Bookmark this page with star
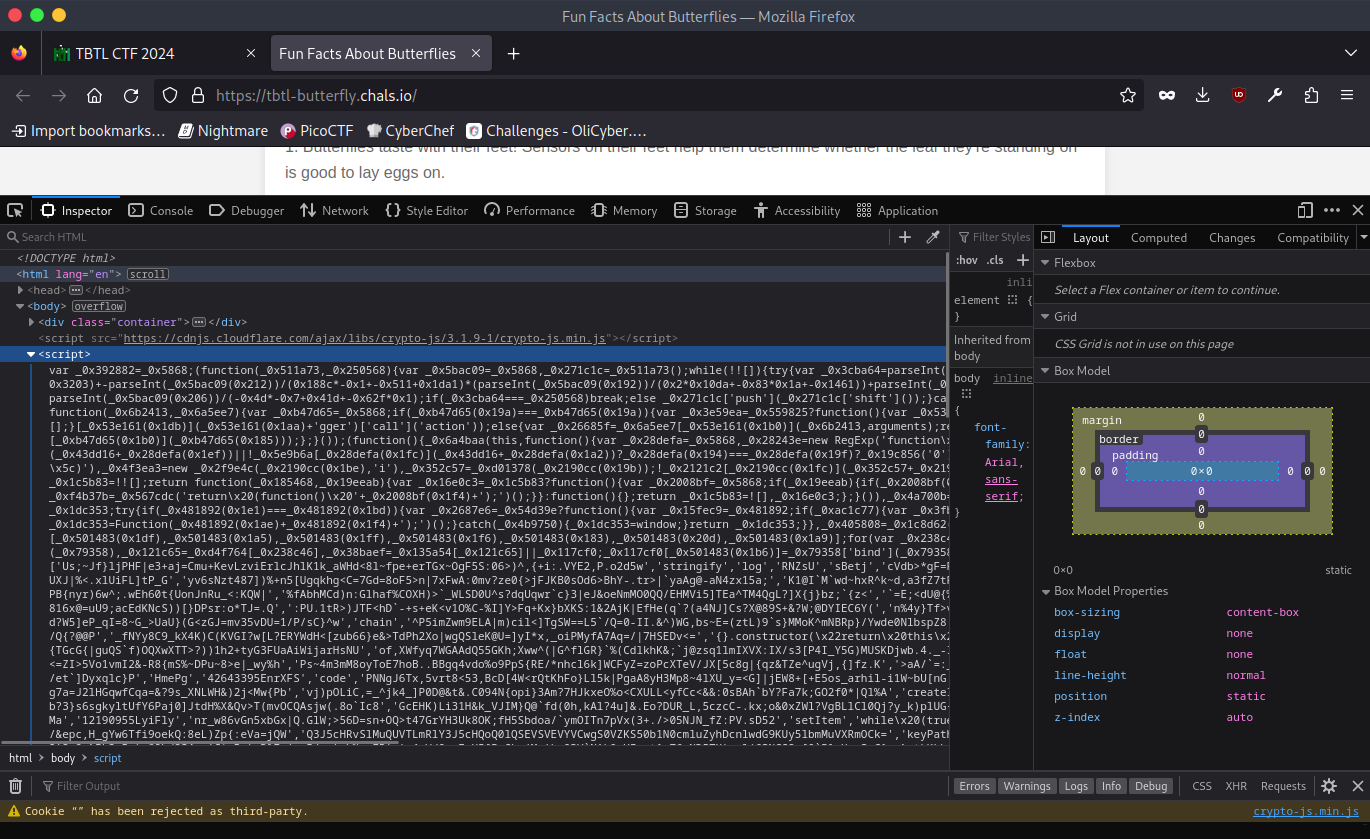1370x839 pixels. pyautogui.click(x=1128, y=95)
